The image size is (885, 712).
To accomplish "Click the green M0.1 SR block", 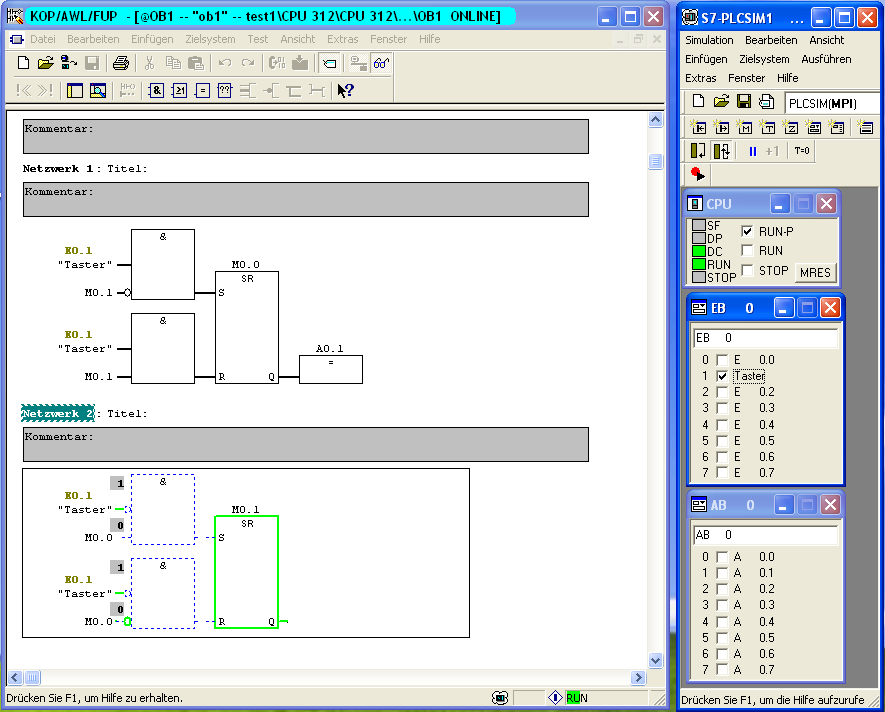I will tap(247, 572).
